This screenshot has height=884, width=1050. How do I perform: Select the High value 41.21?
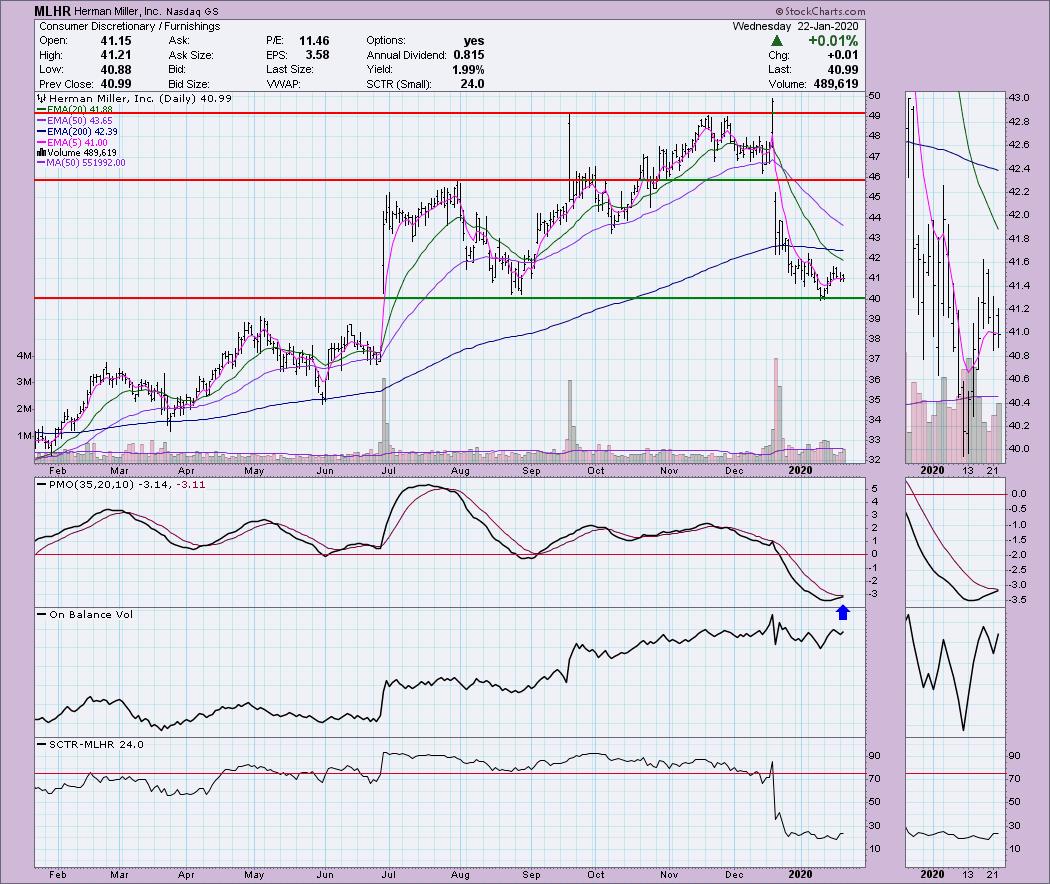pos(115,55)
